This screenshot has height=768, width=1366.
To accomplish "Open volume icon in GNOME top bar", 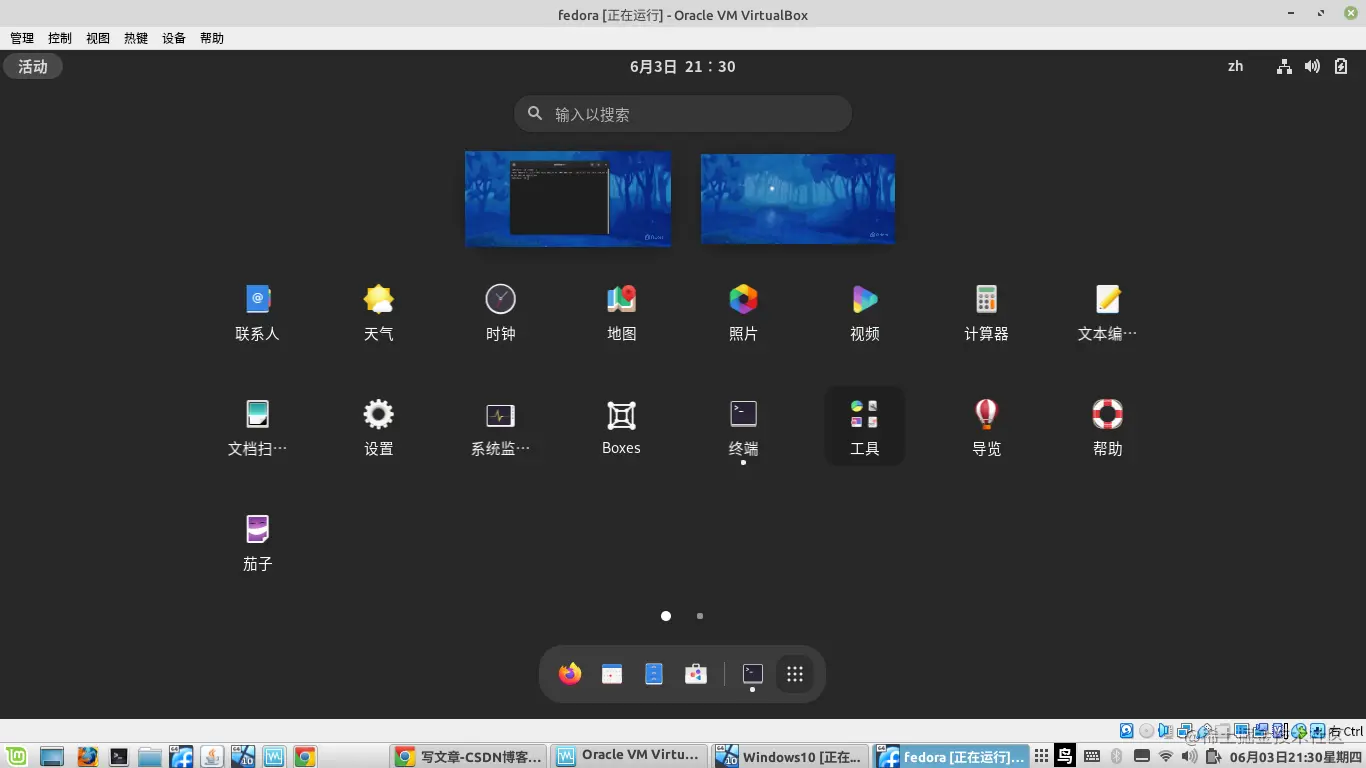I will [1312, 66].
